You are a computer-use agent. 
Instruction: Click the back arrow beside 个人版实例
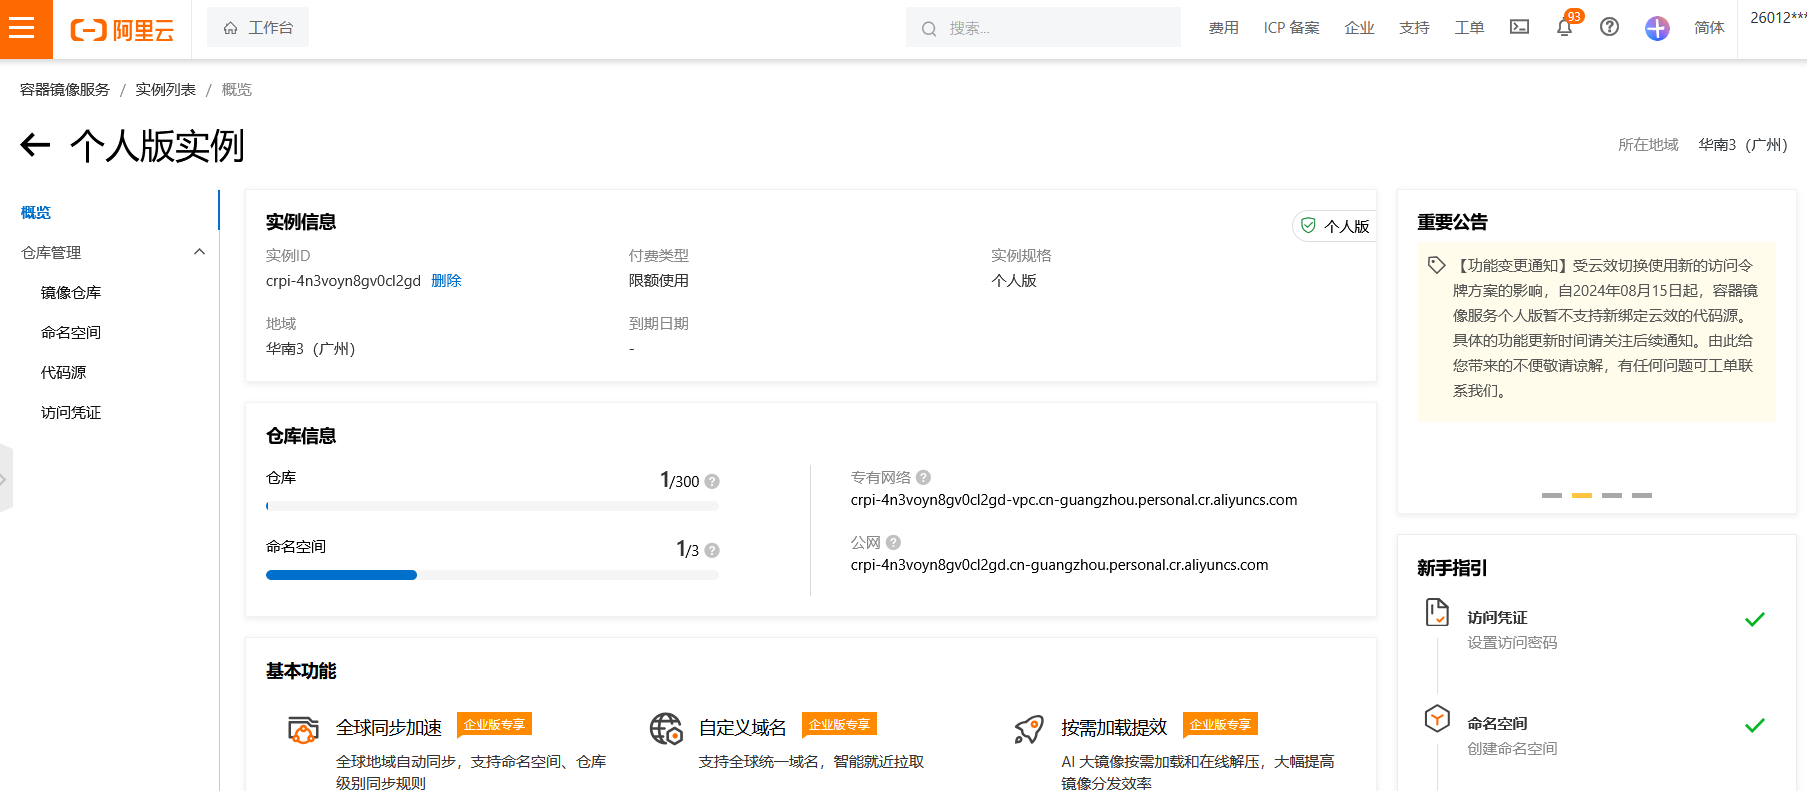pyautogui.click(x=35, y=145)
